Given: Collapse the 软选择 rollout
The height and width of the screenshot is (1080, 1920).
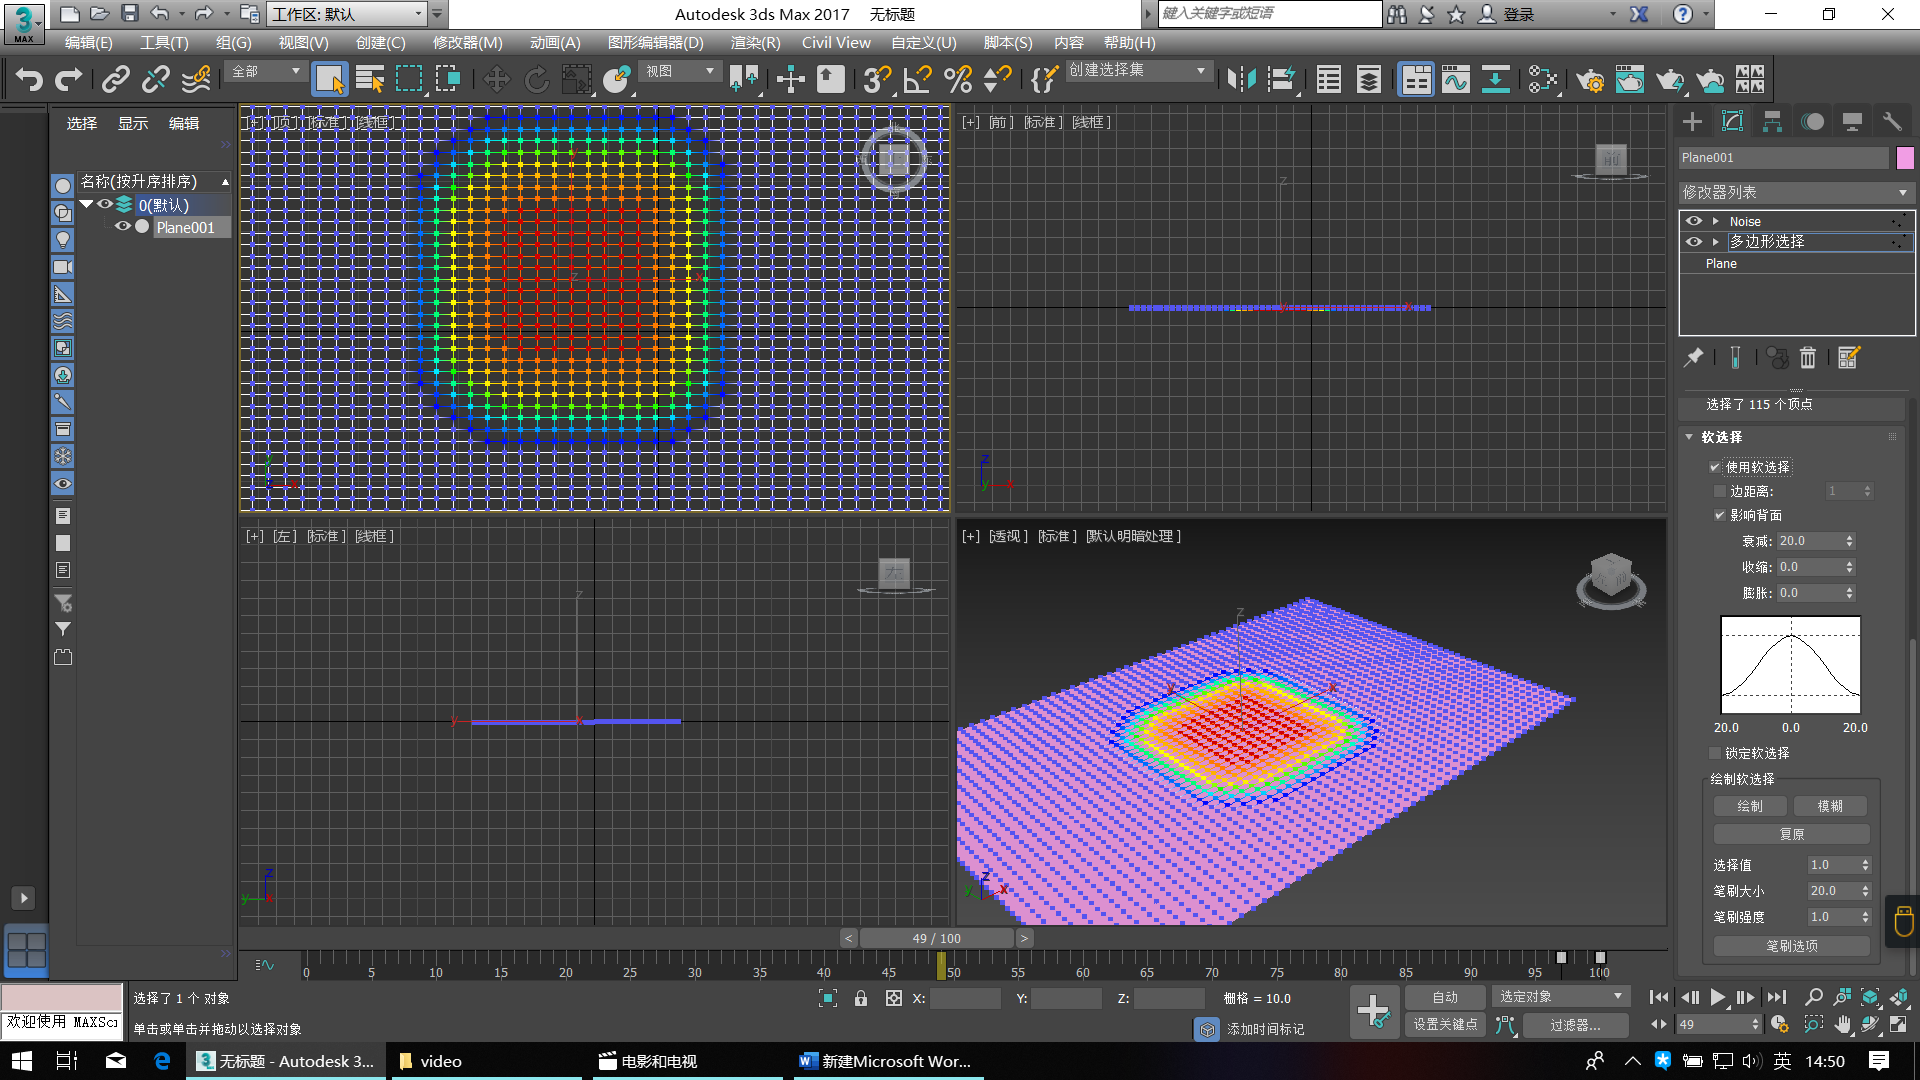Looking at the screenshot, I should [1689, 437].
